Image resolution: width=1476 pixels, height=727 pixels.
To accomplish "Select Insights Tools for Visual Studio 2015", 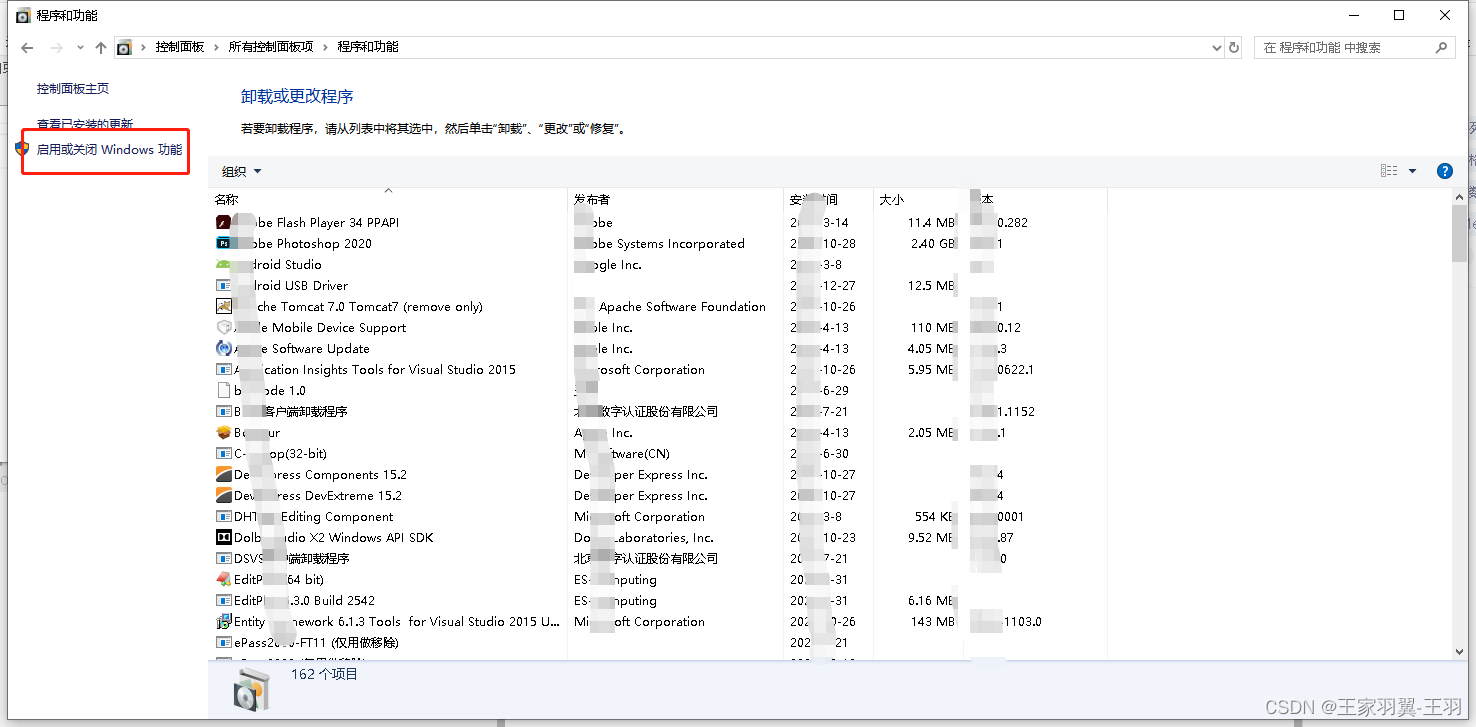I will tap(375, 370).
